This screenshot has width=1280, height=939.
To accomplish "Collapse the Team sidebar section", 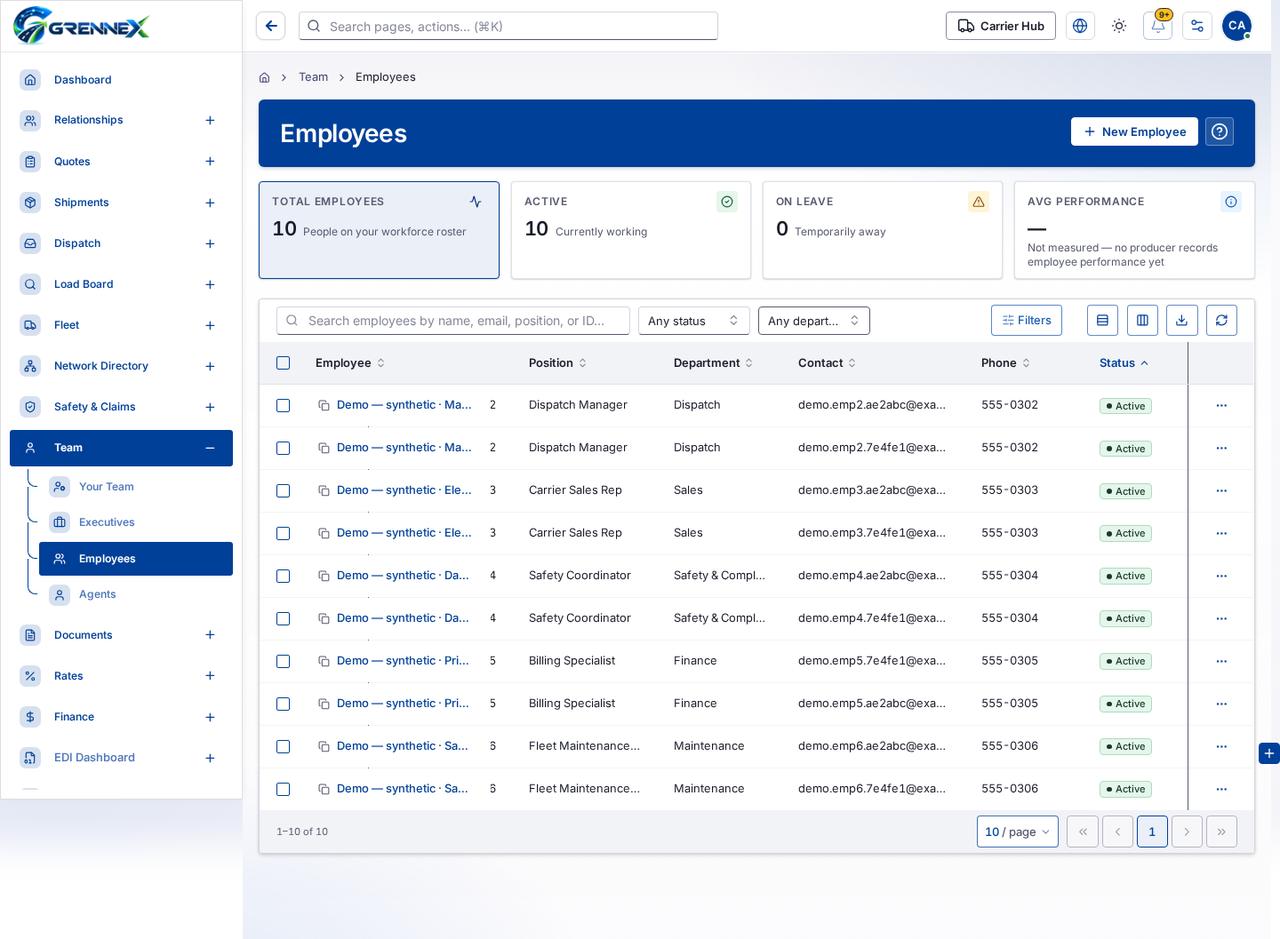I will click(210, 448).
